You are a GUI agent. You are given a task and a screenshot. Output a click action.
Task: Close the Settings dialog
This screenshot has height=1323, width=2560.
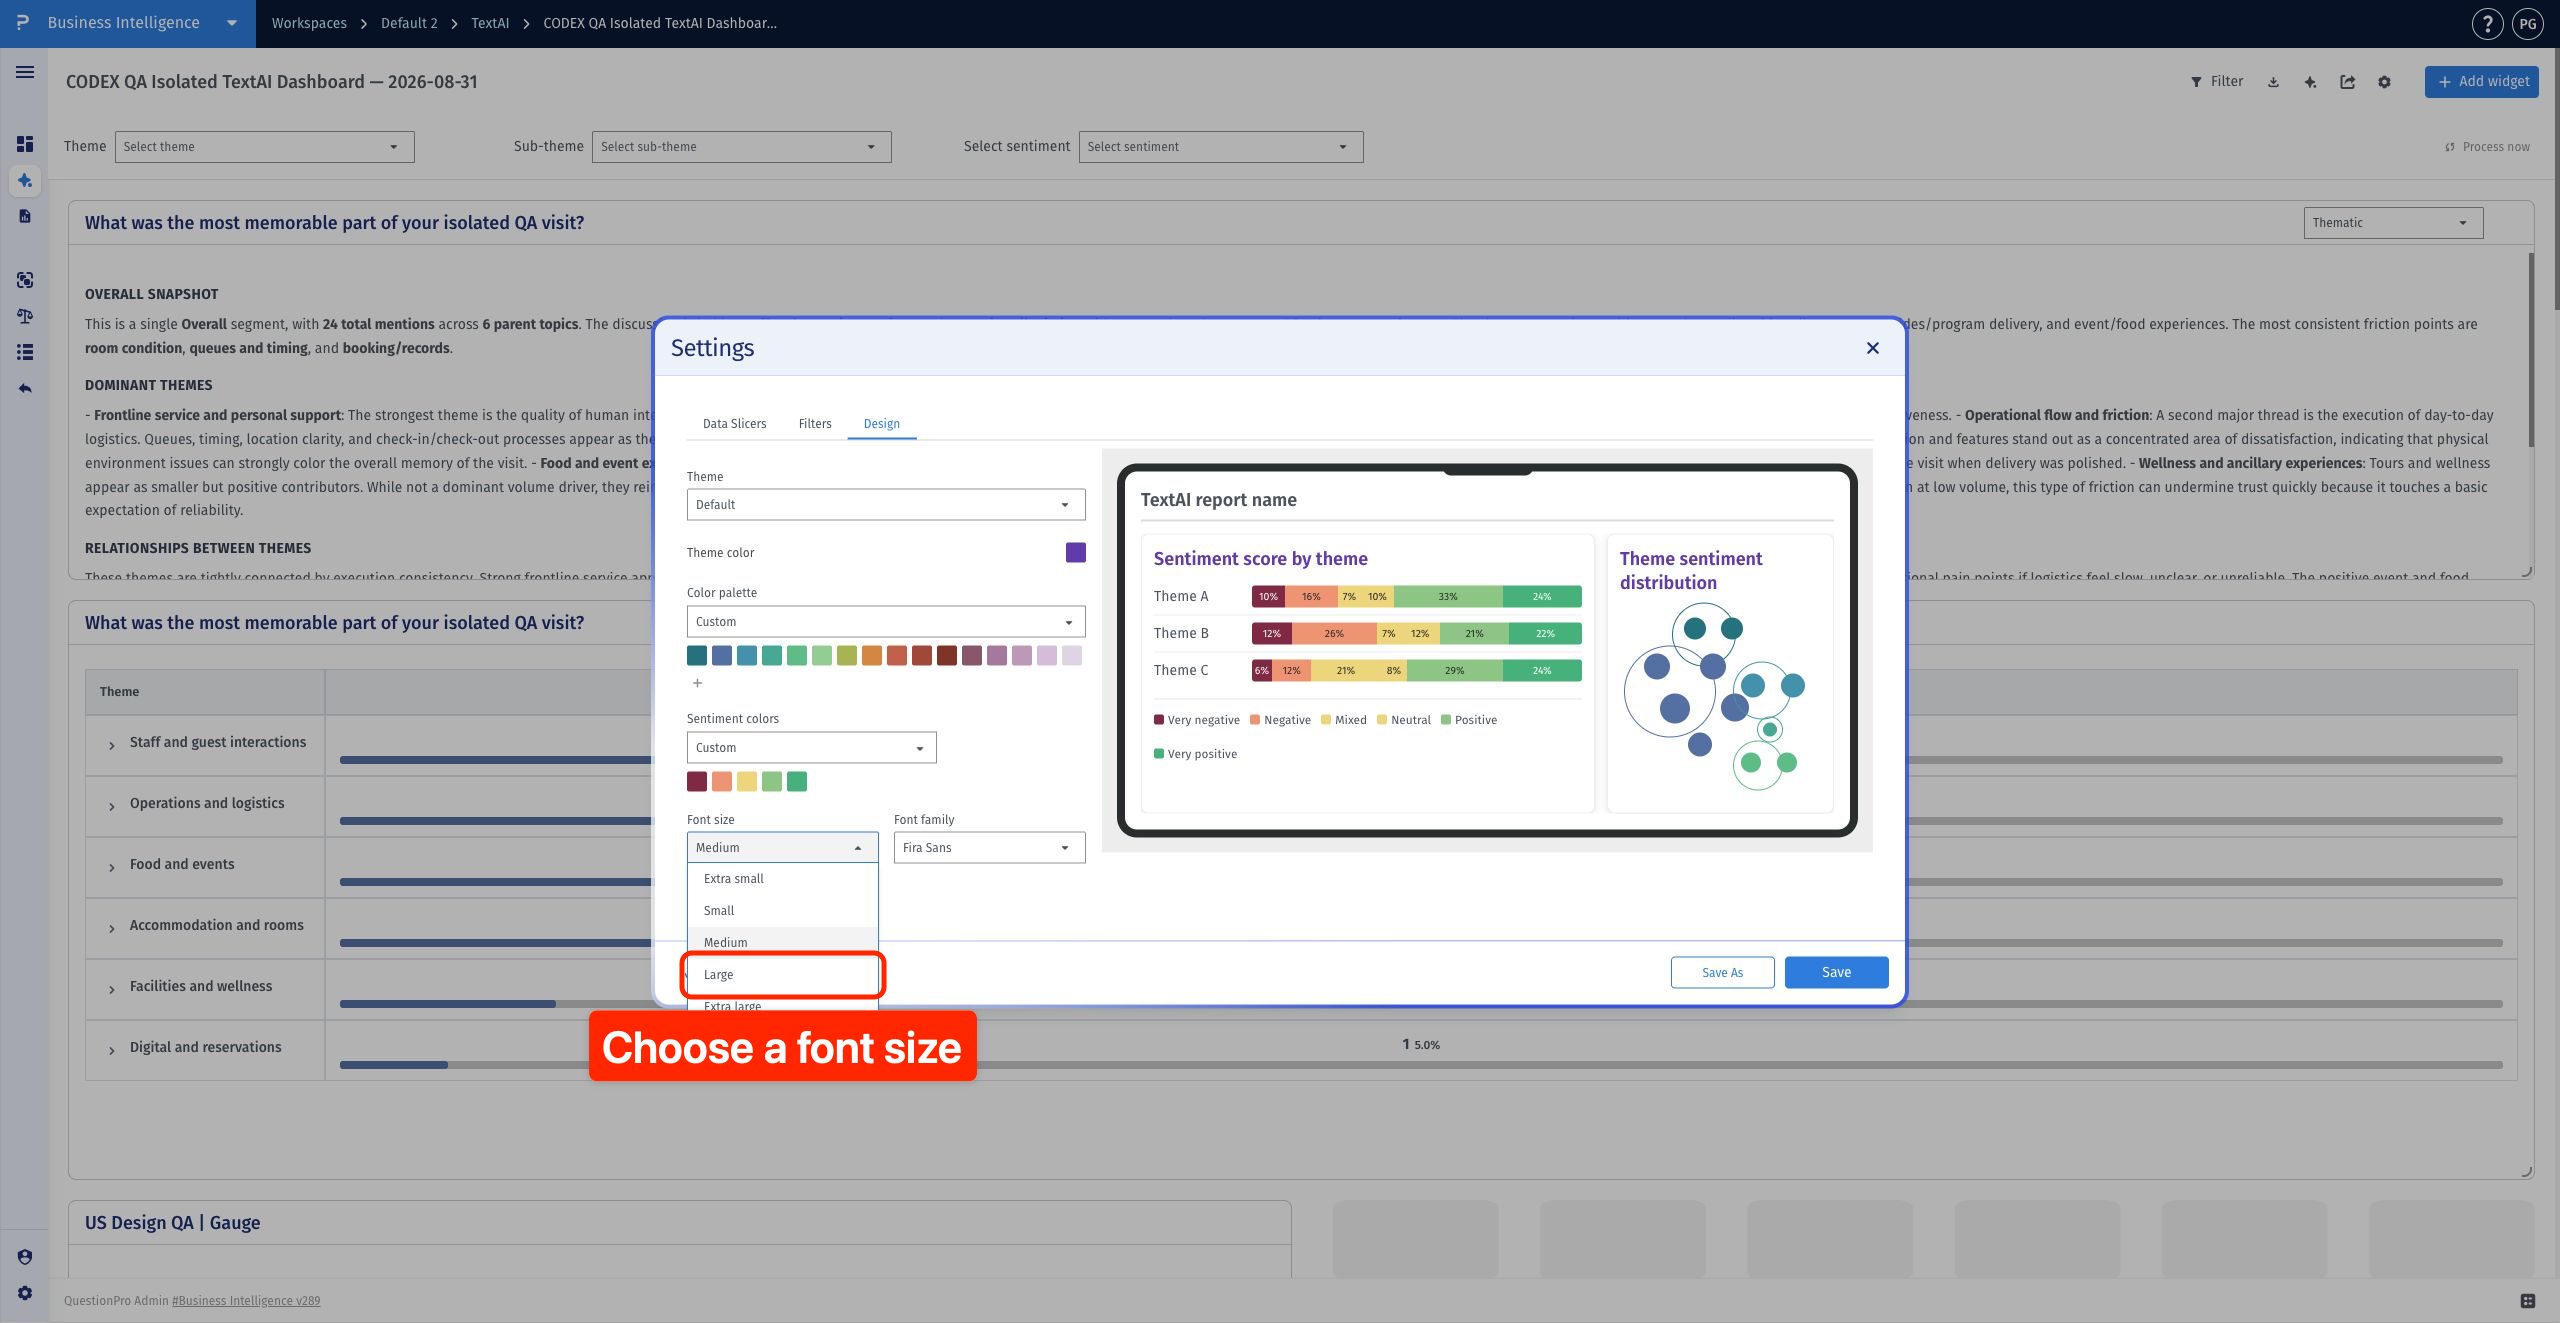tap(1872, 348)
